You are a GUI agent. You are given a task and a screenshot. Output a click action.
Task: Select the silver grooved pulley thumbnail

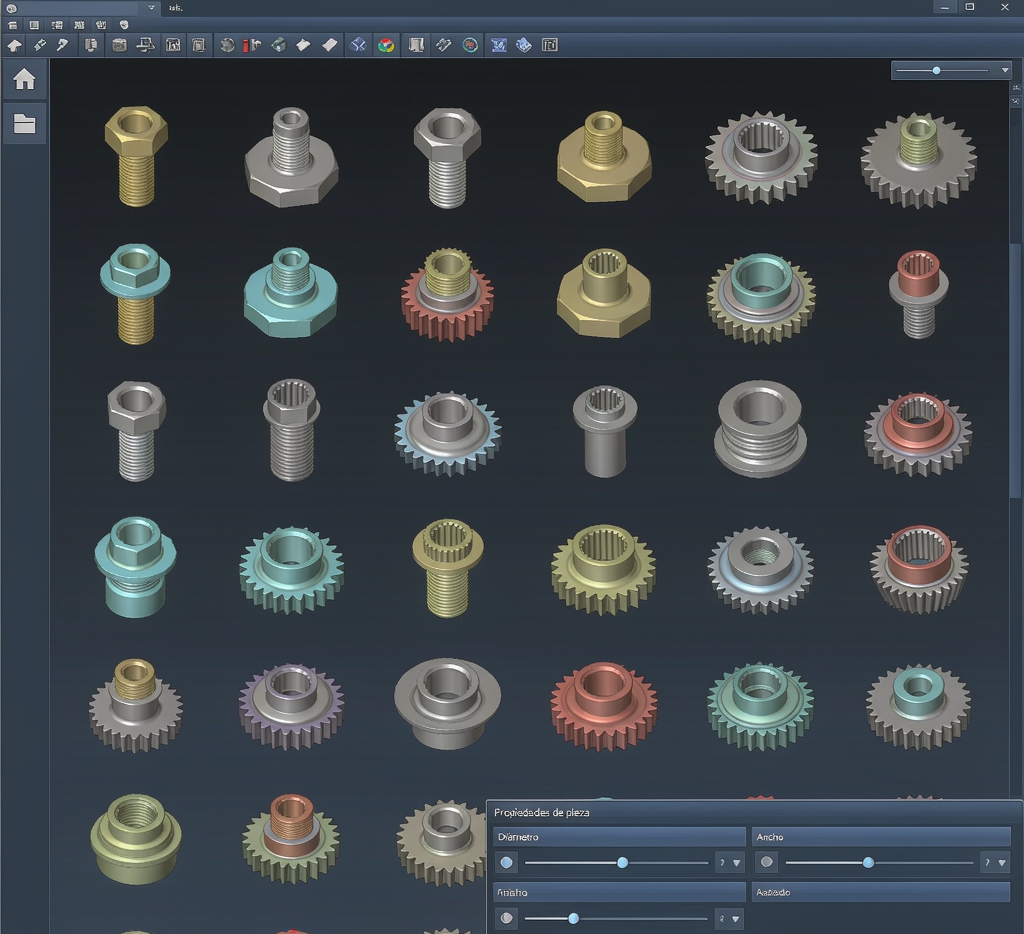(x=760, y=428)
